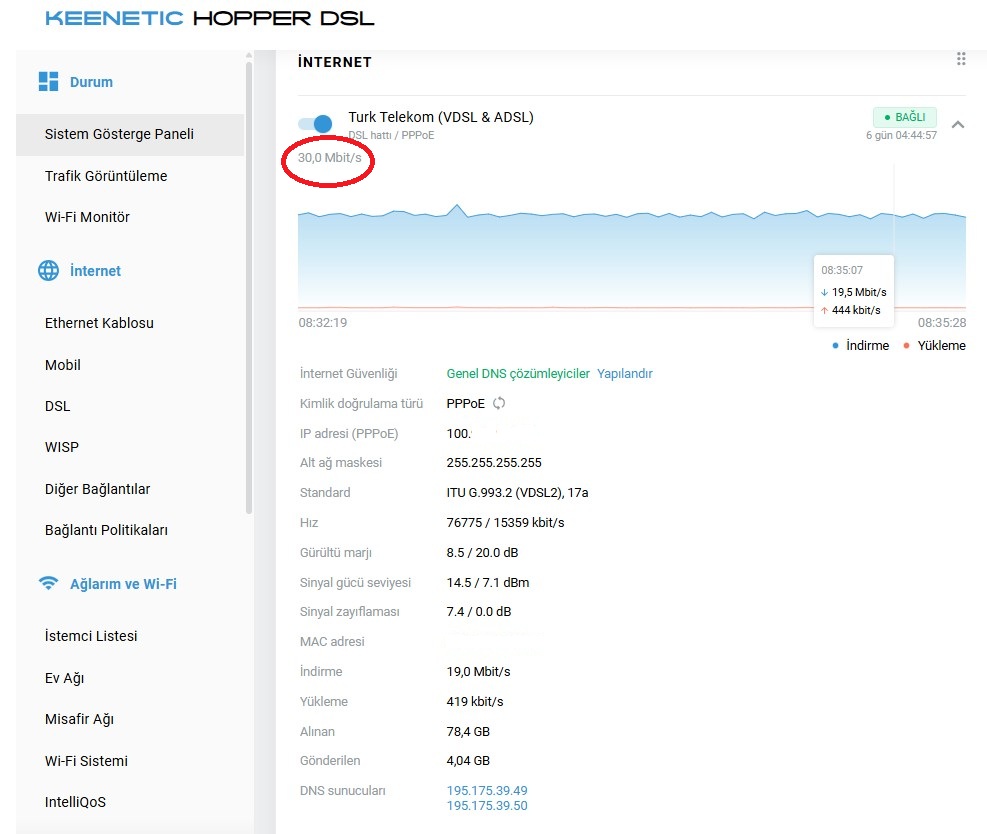Open Misafir Ağı settings

pyautogui.click(x=79, y=719)
